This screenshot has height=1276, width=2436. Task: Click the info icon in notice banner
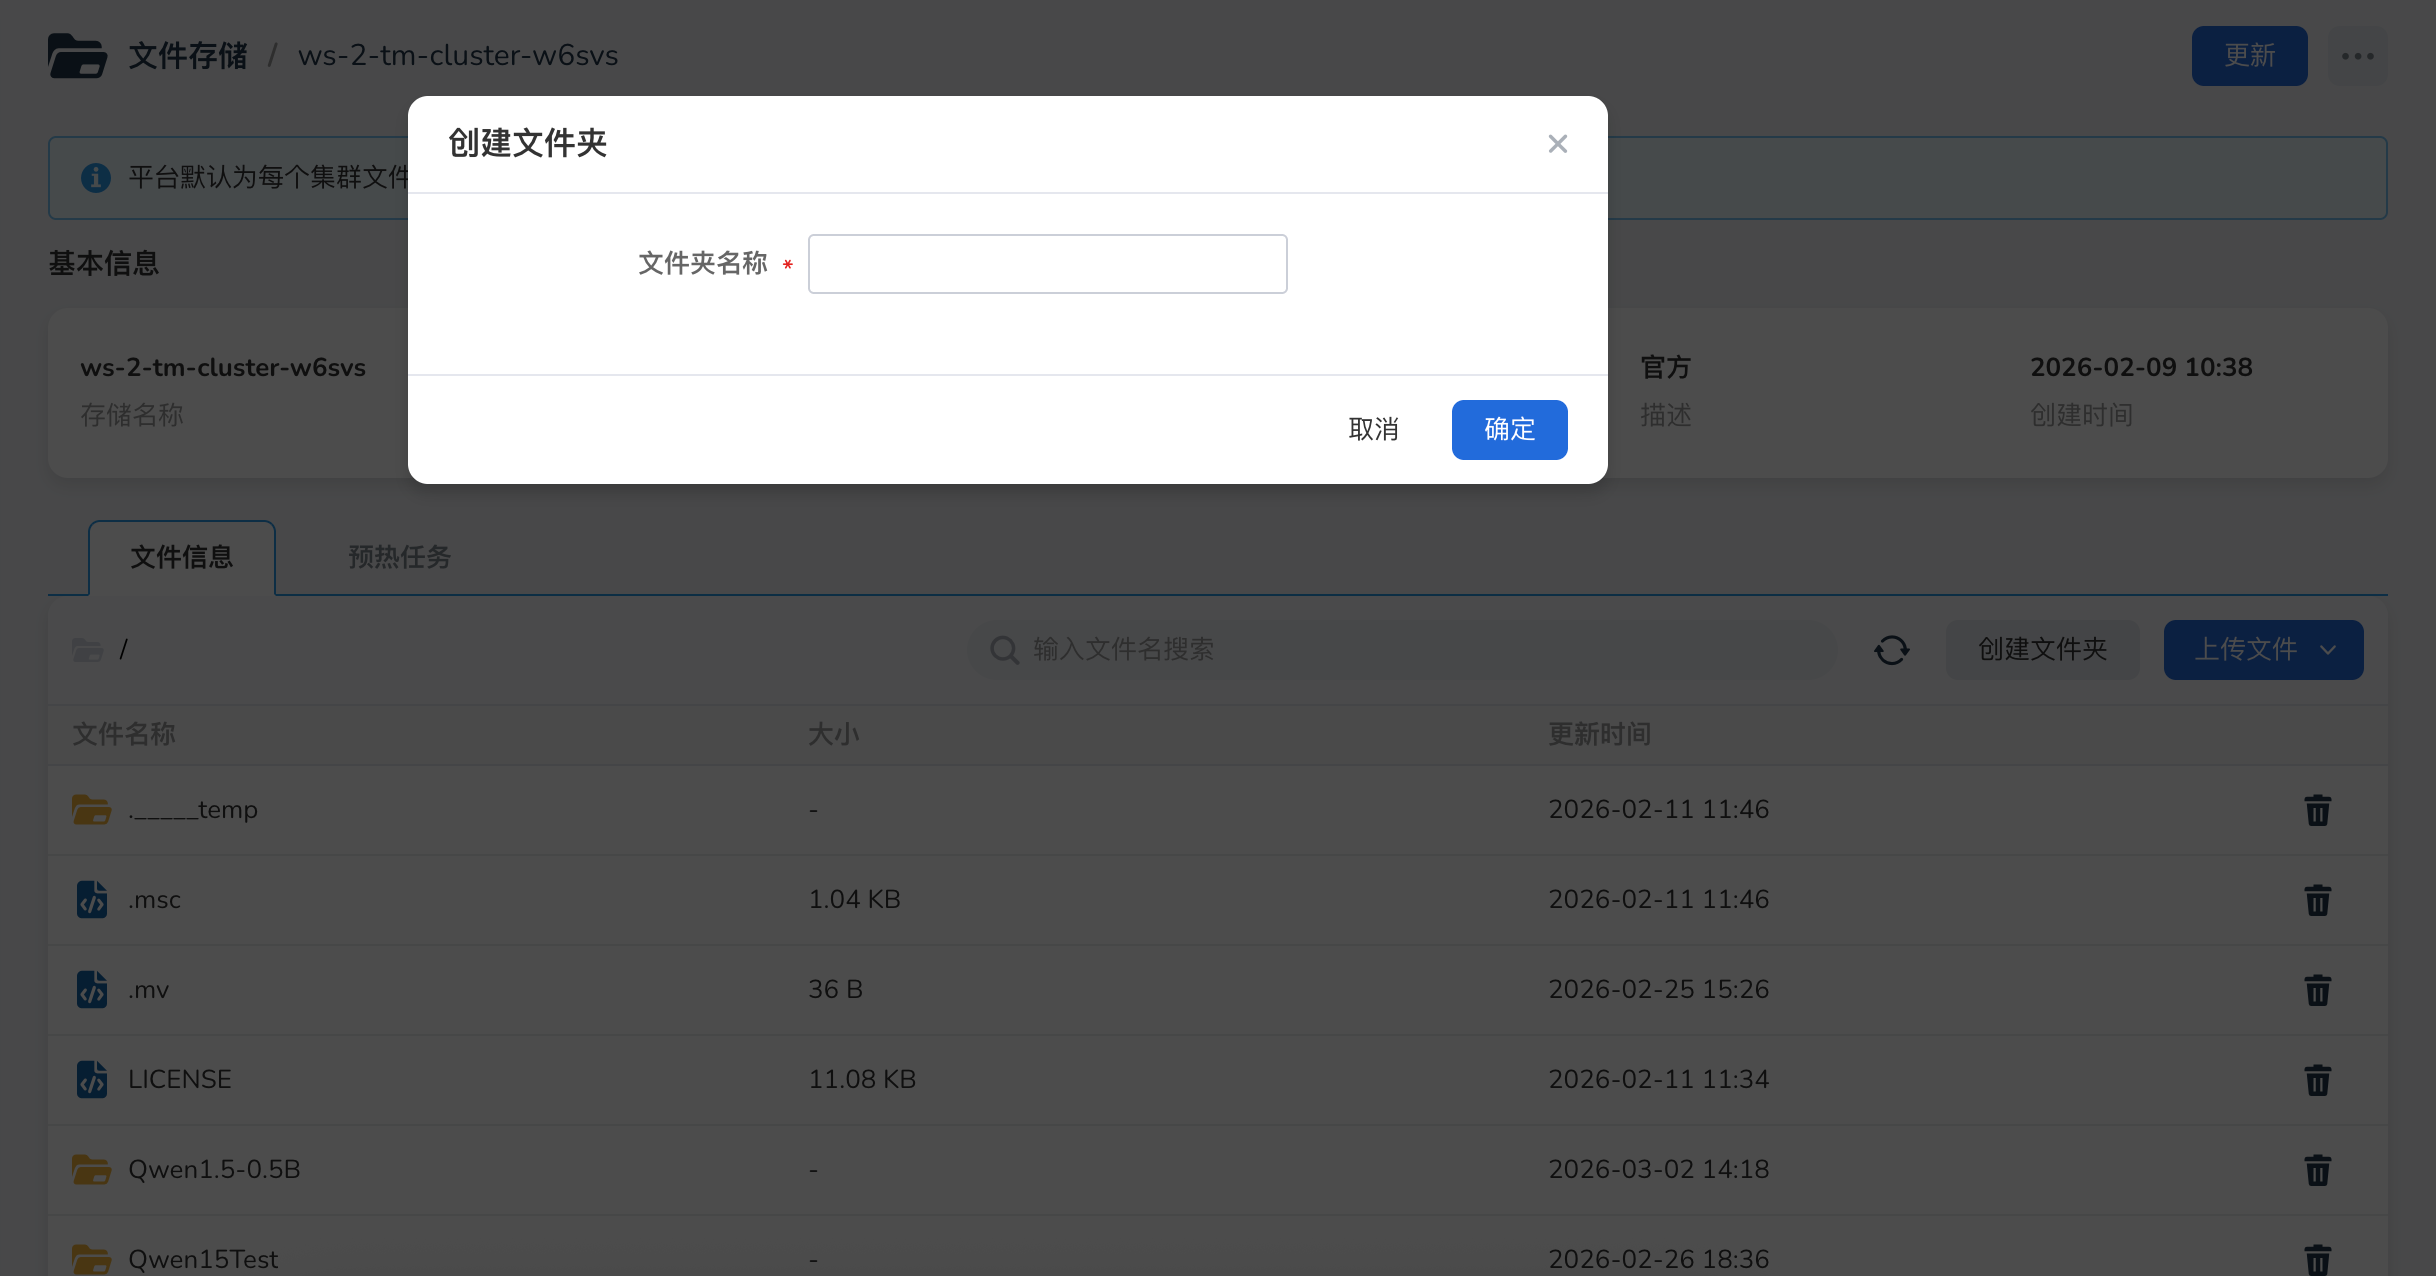pos(96,178)
